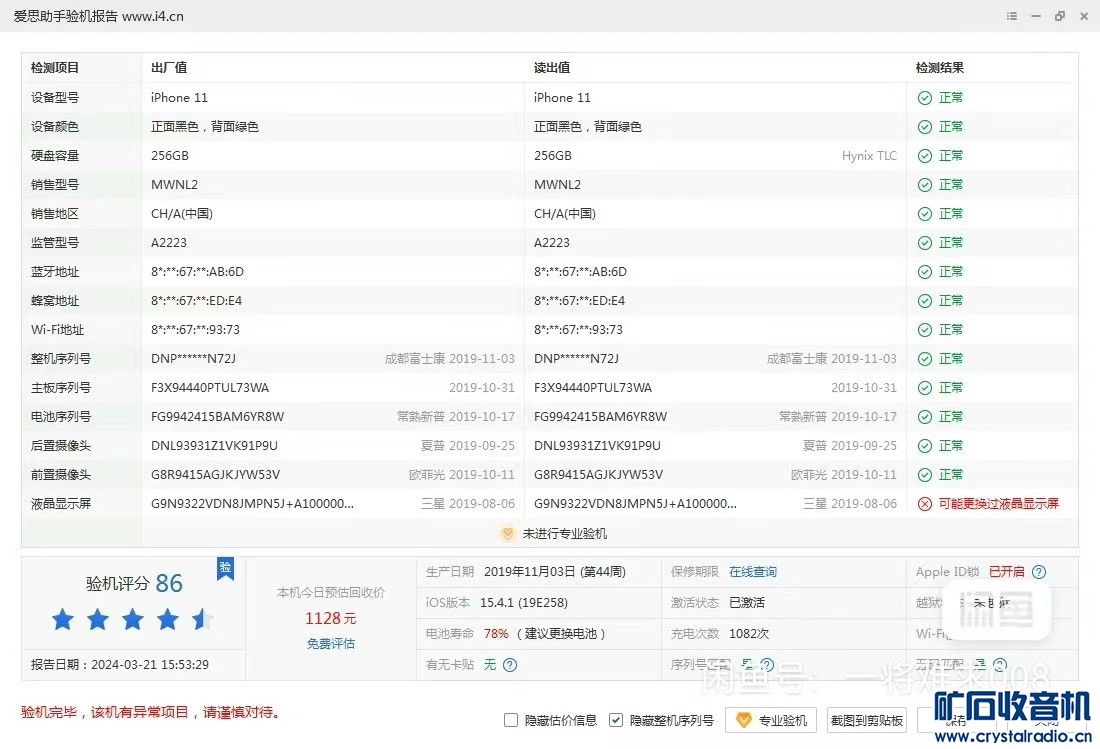Image resolution: width=1100 pixels, height=749 pixels.
Task: Click the first blue rating star
Action: 63,619
